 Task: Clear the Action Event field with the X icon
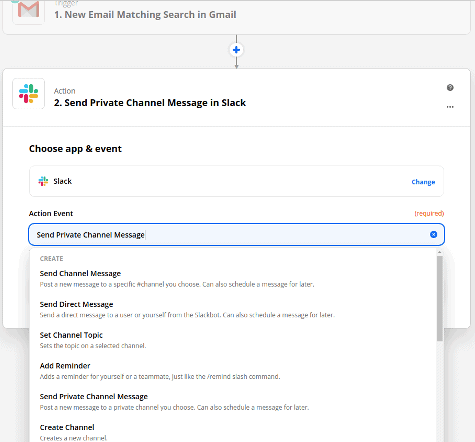[433, 235]
